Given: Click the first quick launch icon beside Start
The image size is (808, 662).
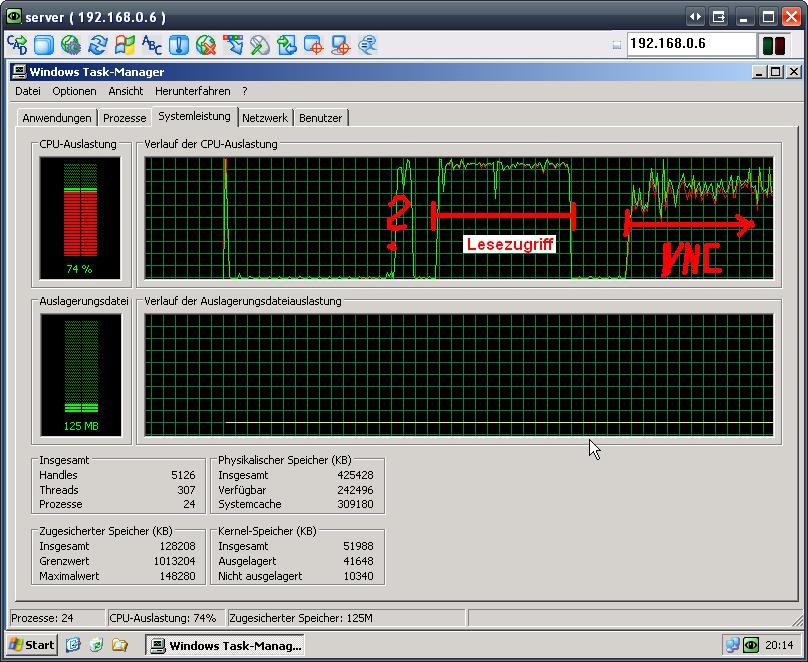Looking at the screenshot, I should pyautogui.click(x=73, y=645).
